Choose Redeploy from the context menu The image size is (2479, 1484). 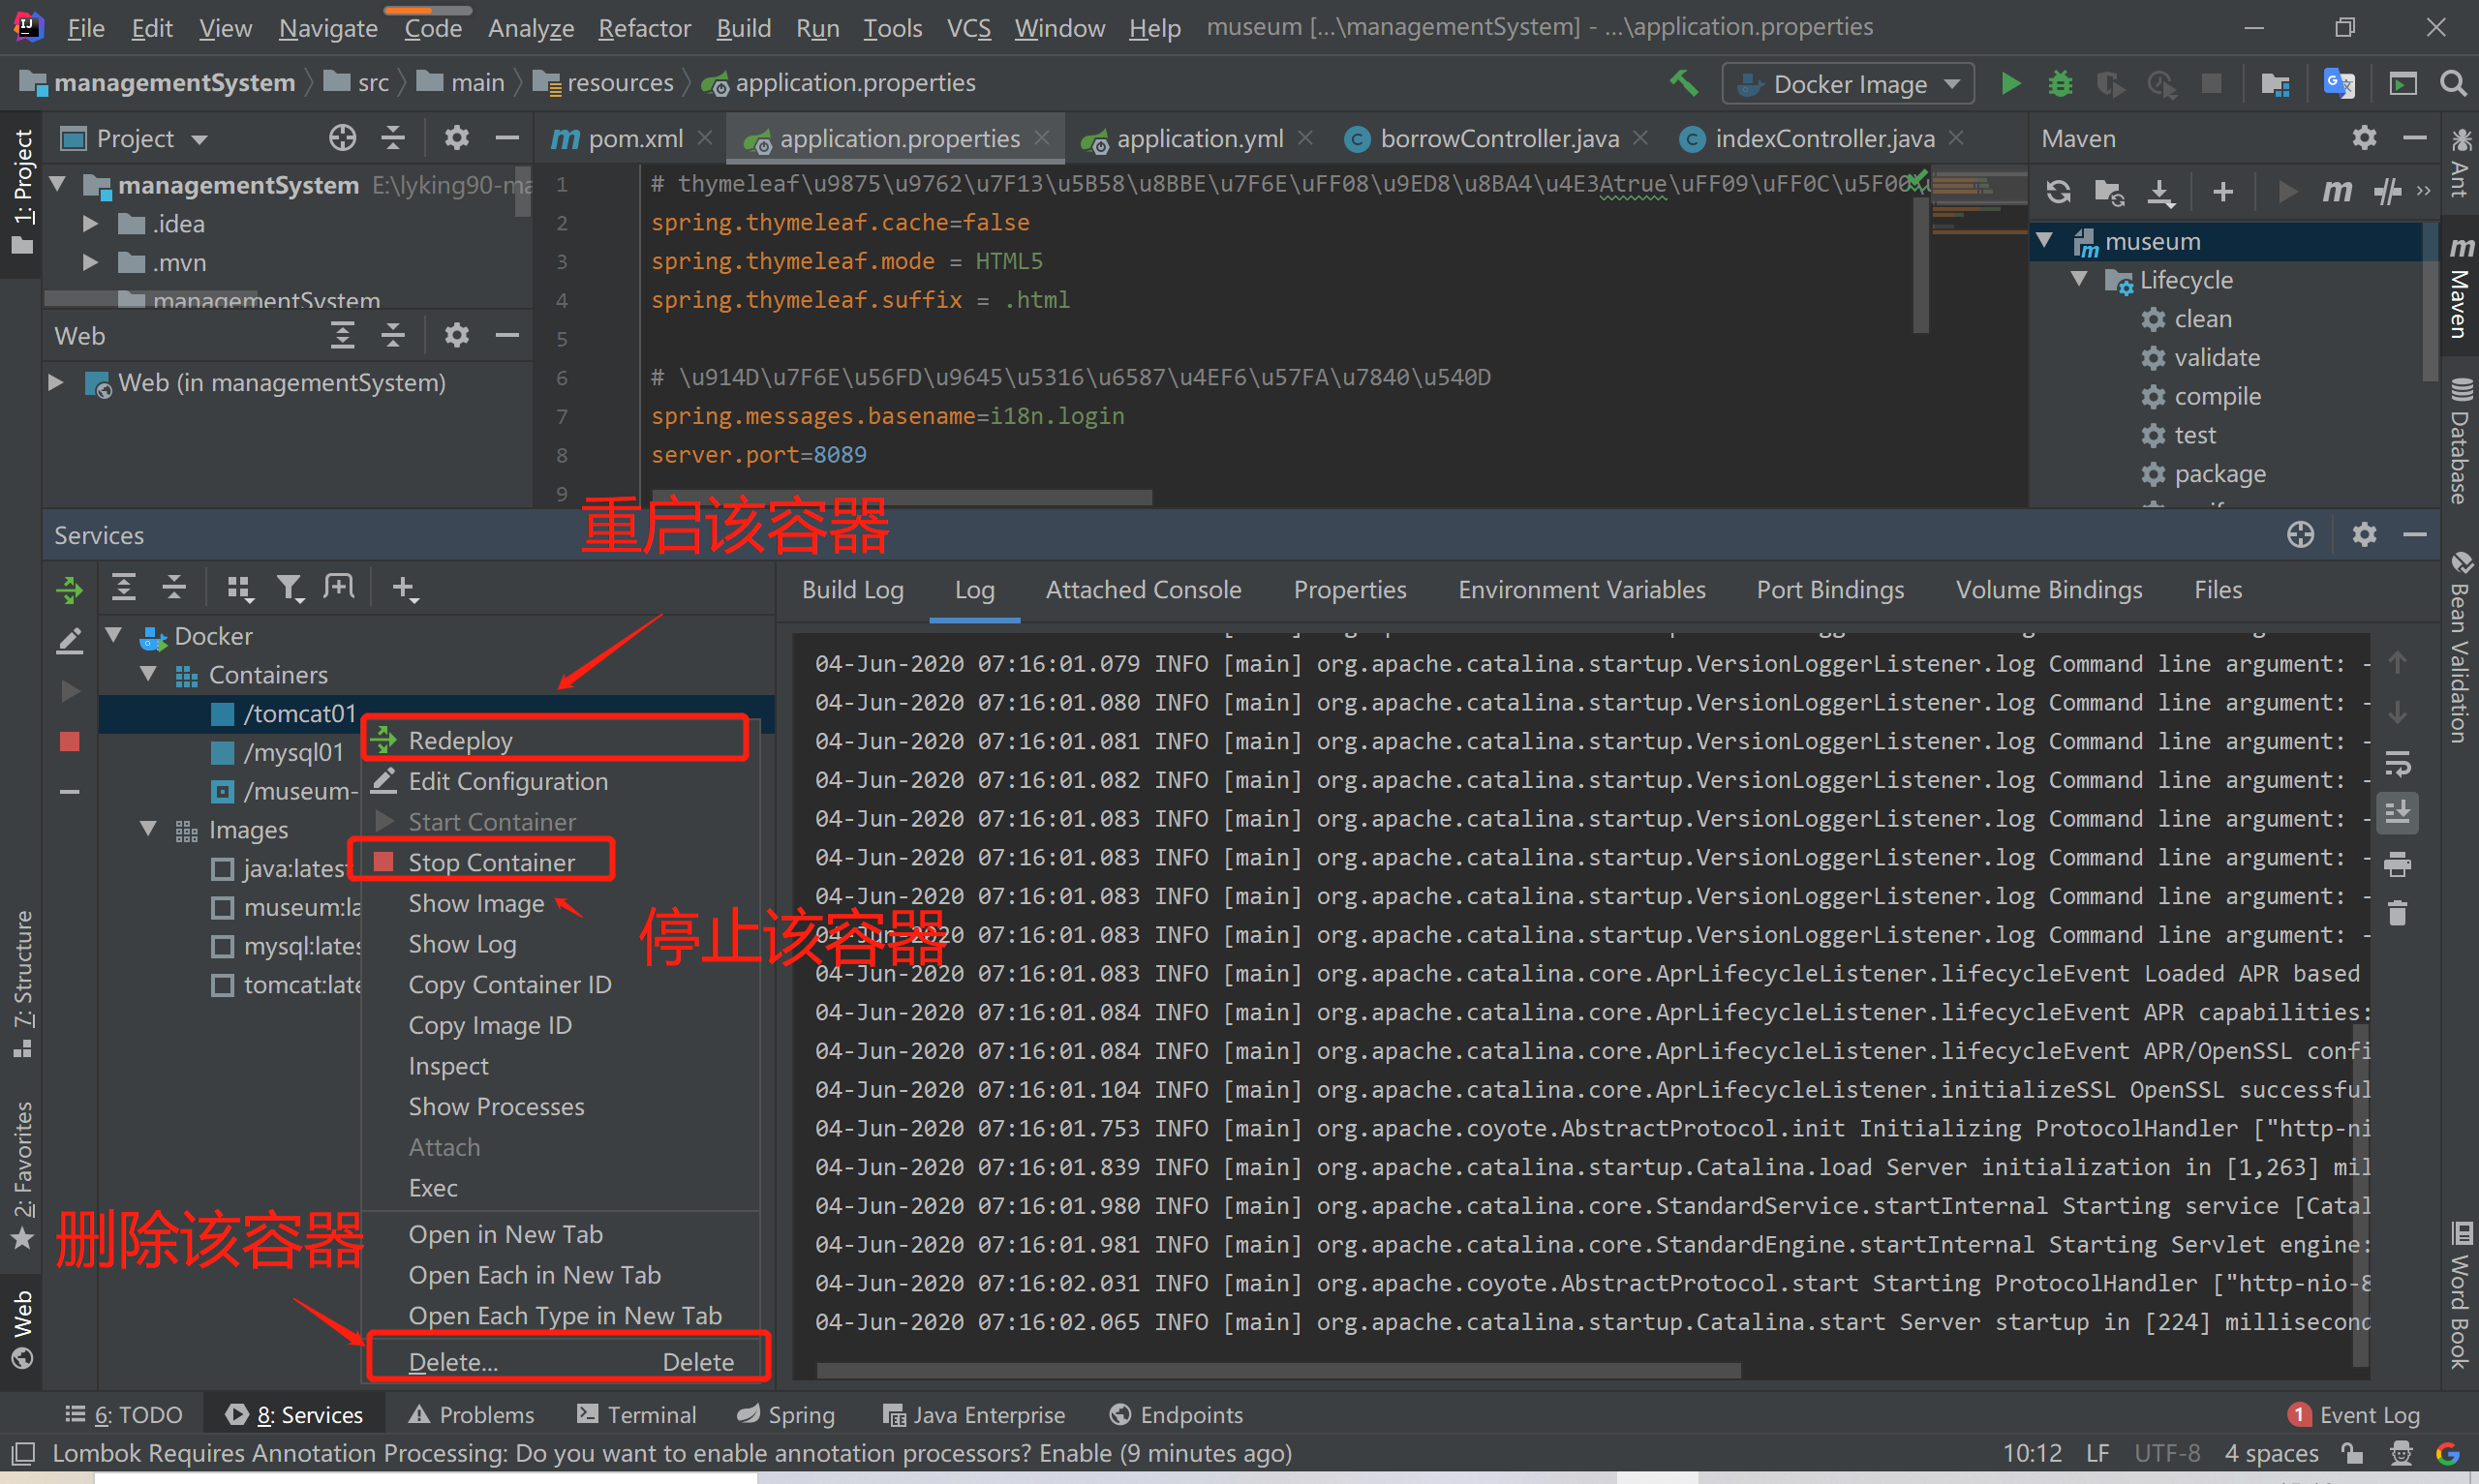pyautogui.click(x=555, y=740)
